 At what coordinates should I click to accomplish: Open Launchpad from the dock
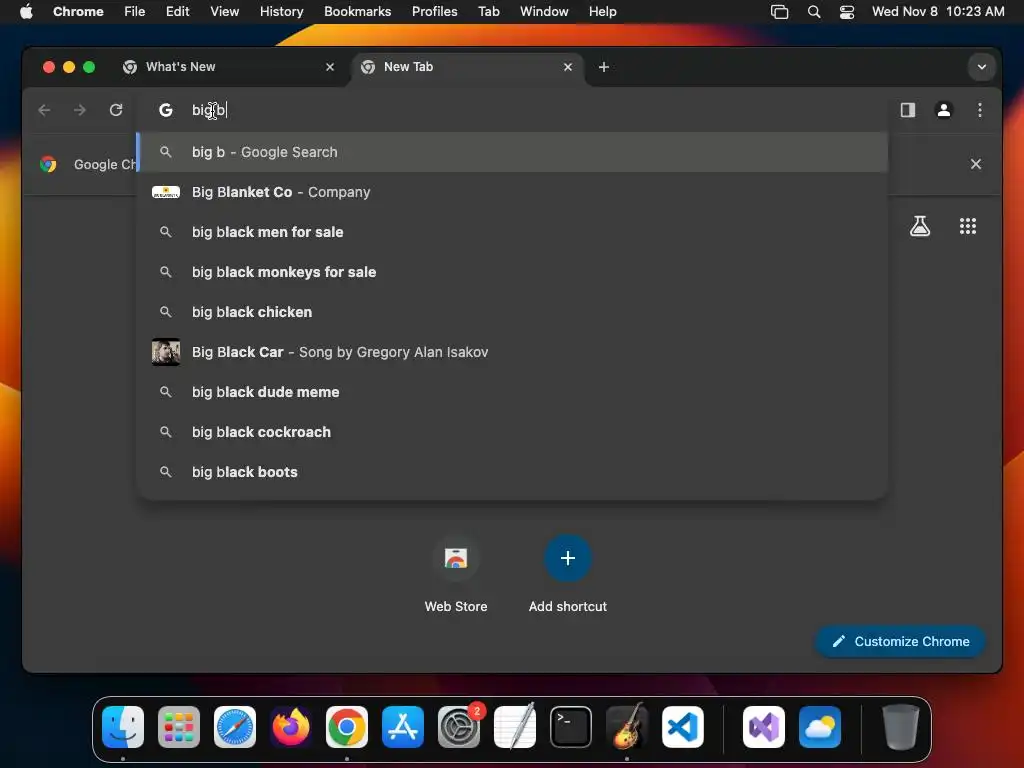(x=179, y=727)
